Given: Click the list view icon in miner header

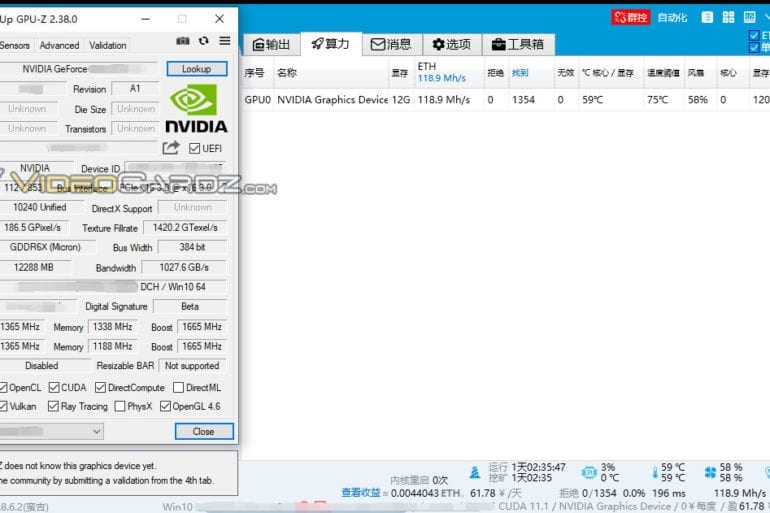Looking at the screenshot, I should [707, 17].
